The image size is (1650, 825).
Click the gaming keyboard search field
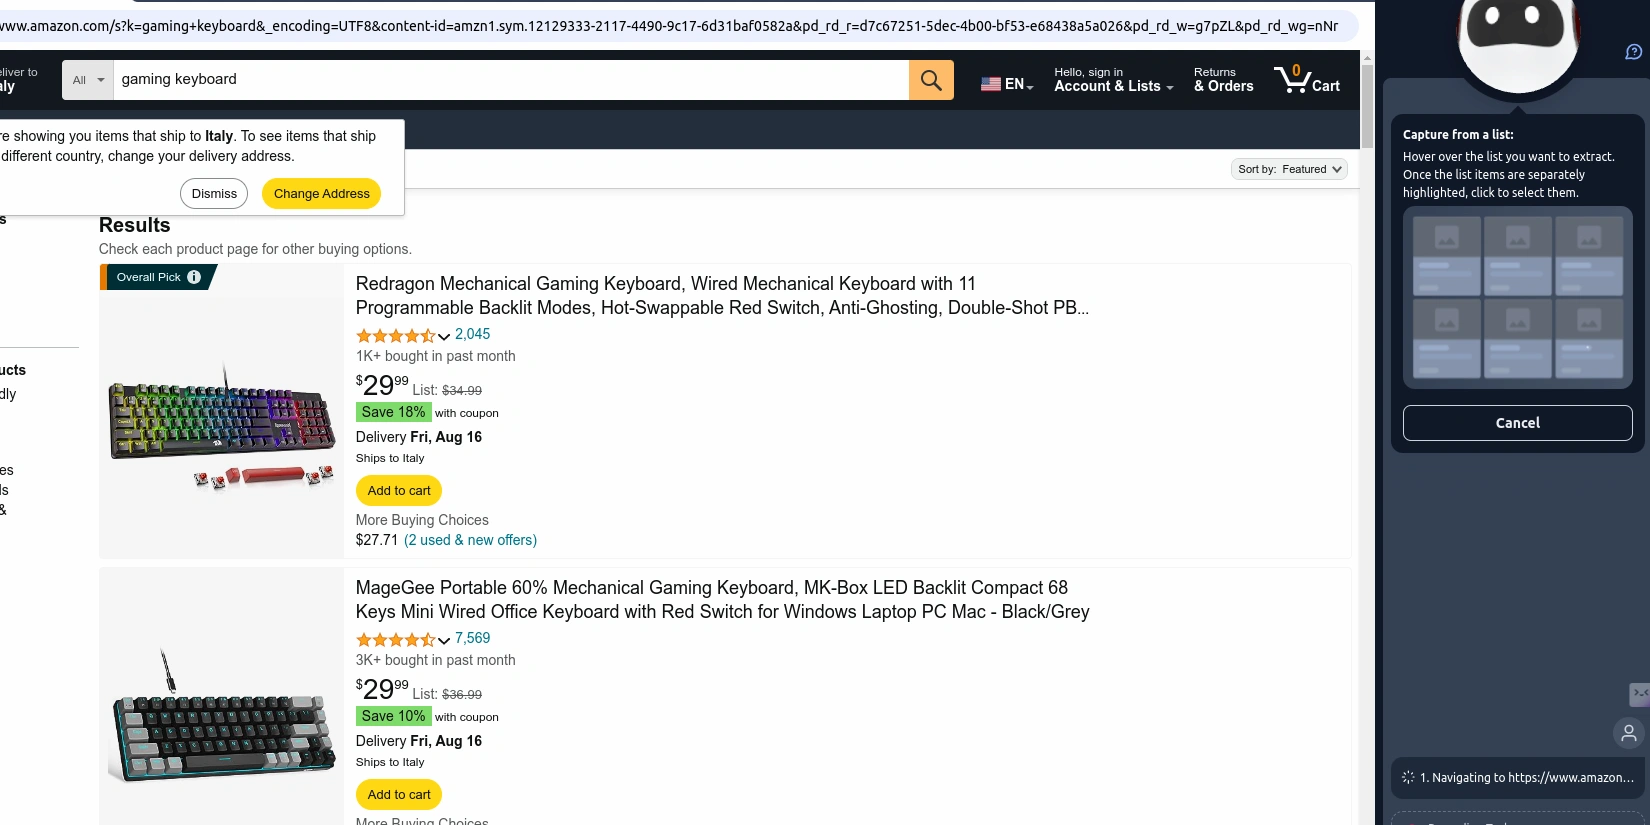click(x=510, y=80)
